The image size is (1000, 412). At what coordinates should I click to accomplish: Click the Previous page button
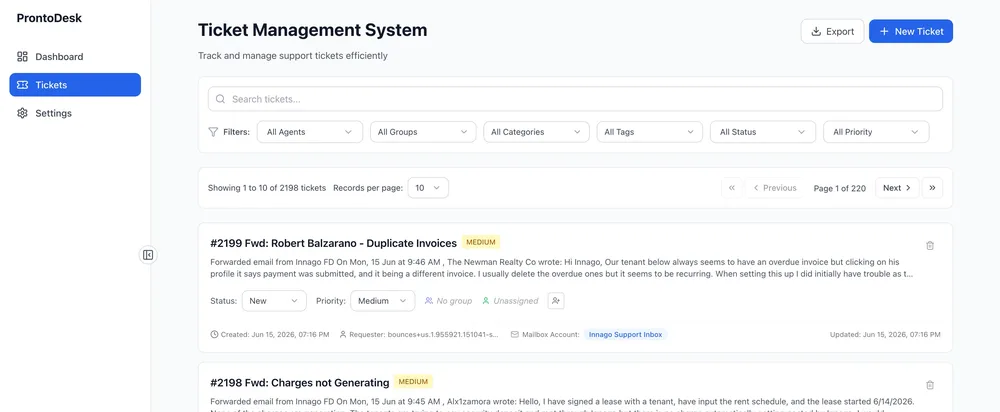(x=775, y=188)
